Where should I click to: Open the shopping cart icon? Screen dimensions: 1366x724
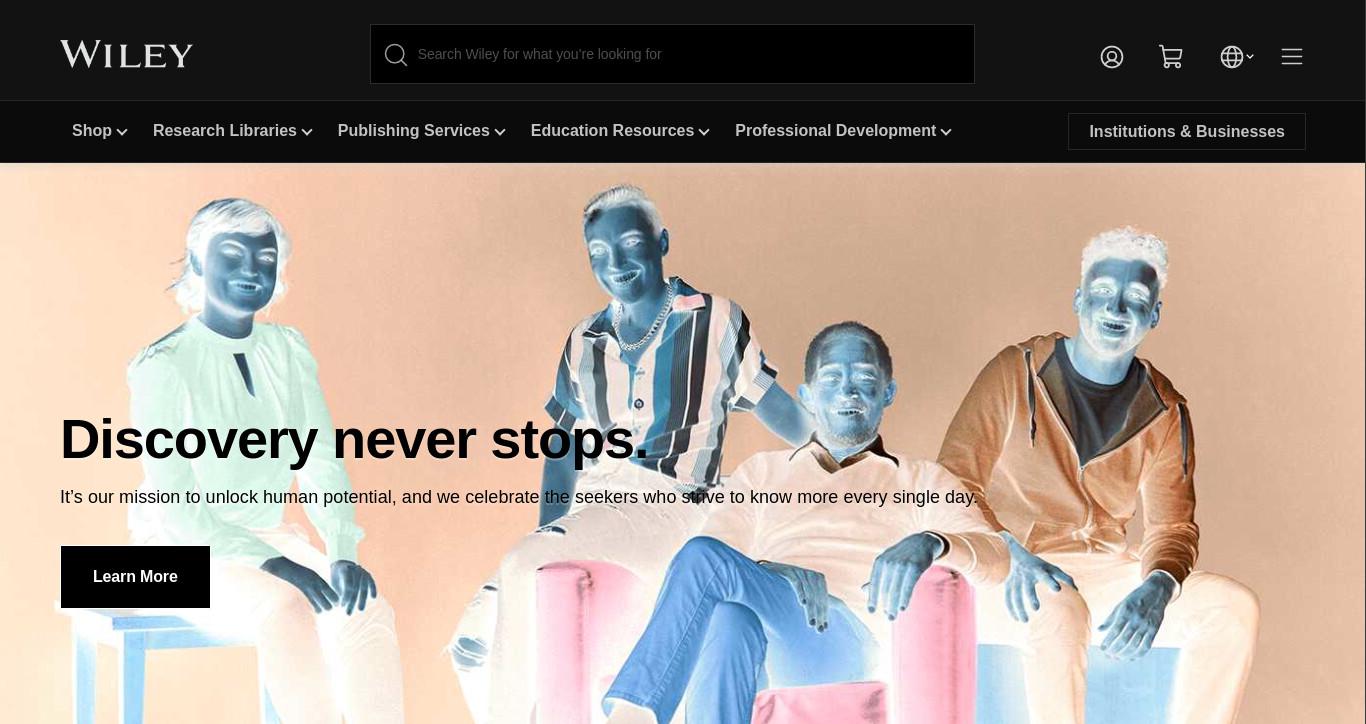[1171, 57]
